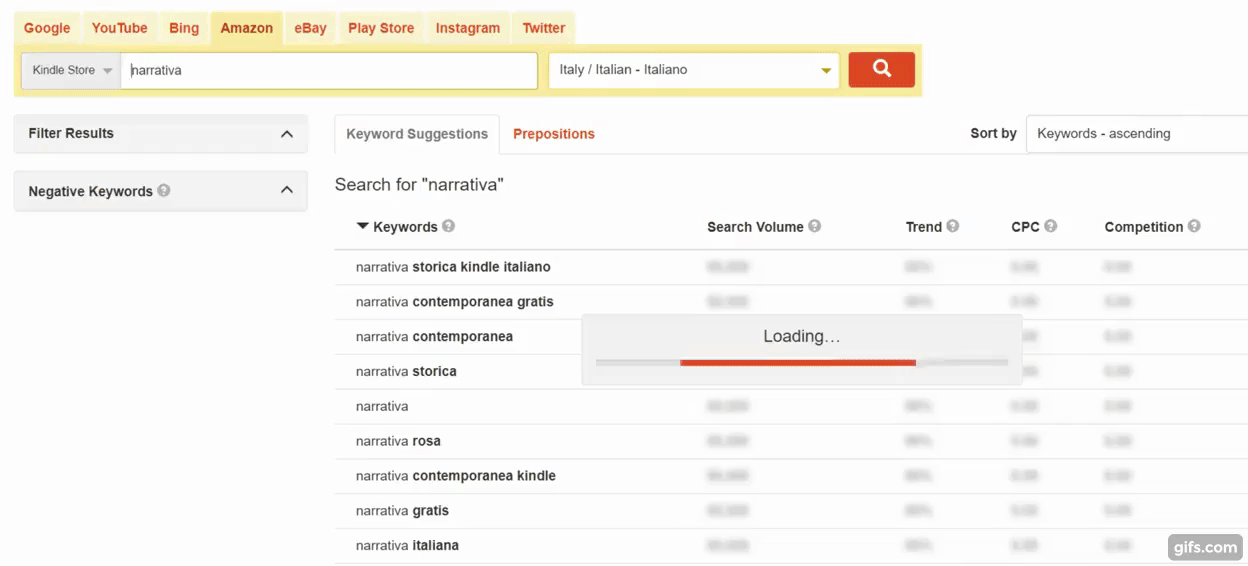This screenshot has height=566, width=1248.
Task: Click the narrativa search input field
Action: (330, 70)
